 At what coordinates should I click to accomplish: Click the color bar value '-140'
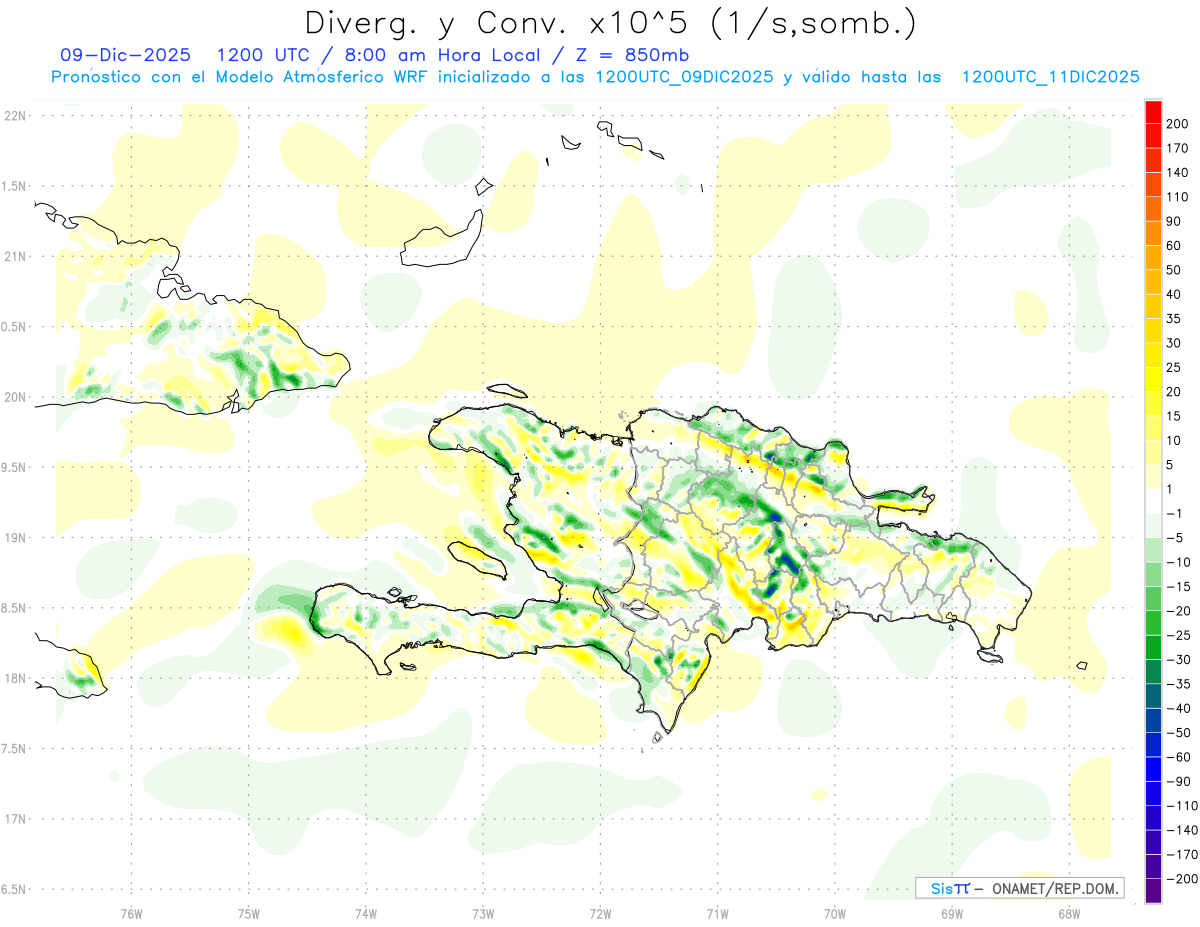click(1184, 830)
